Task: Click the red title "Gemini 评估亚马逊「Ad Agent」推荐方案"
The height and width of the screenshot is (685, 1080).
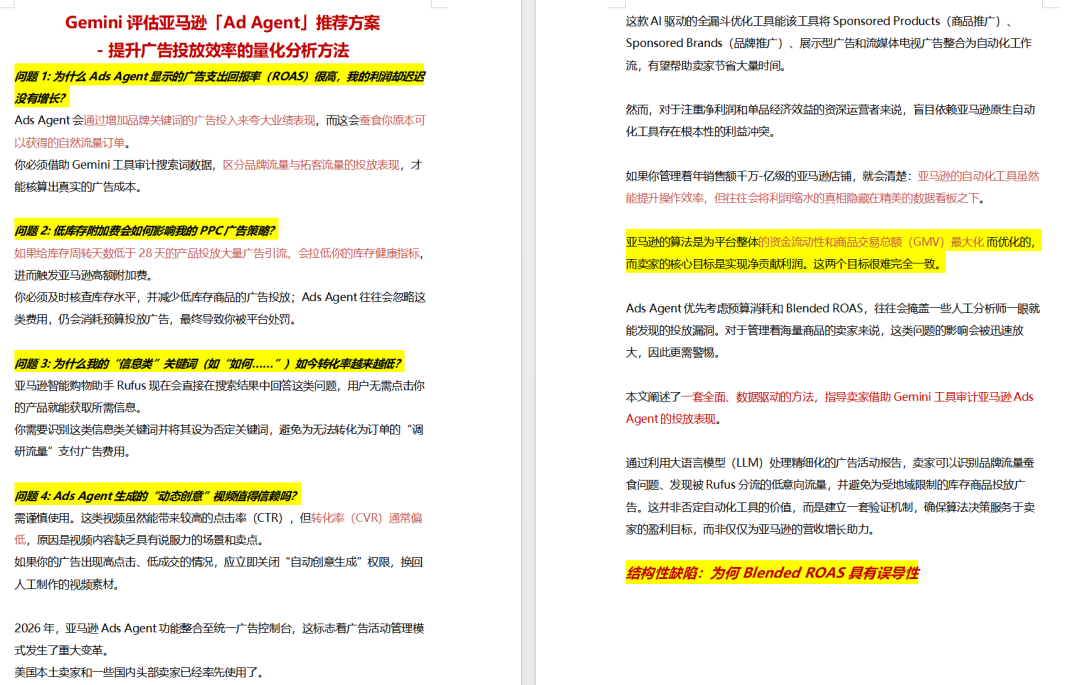Action: 222,22
